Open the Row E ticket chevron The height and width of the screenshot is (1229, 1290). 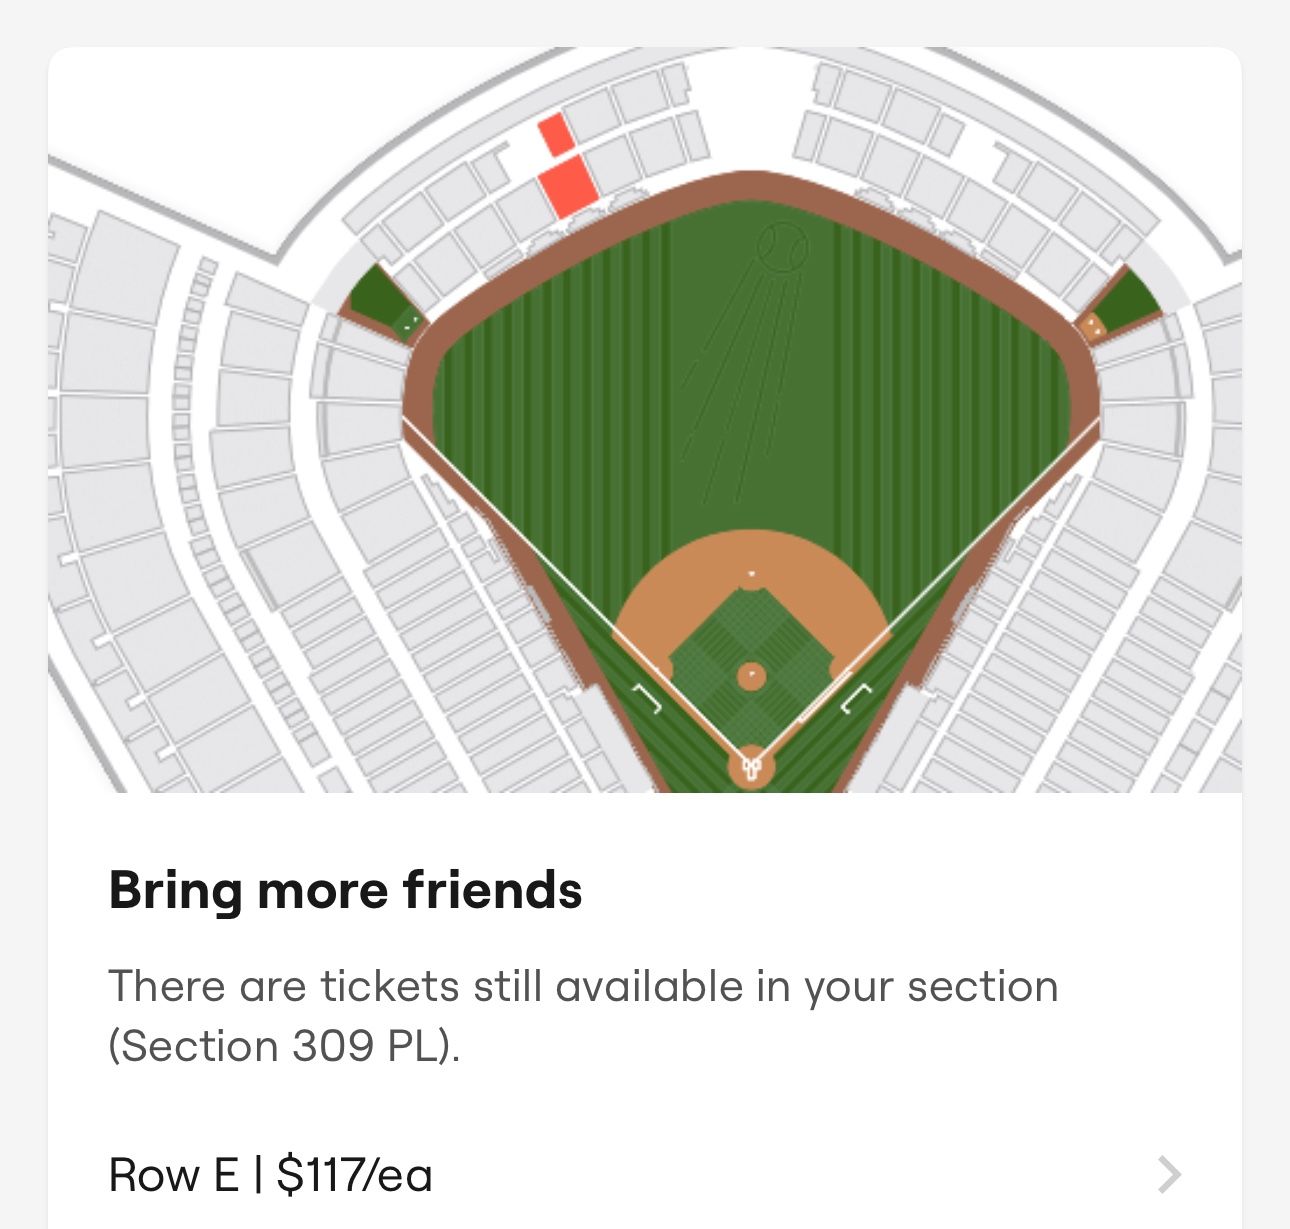[1169, 1175]
